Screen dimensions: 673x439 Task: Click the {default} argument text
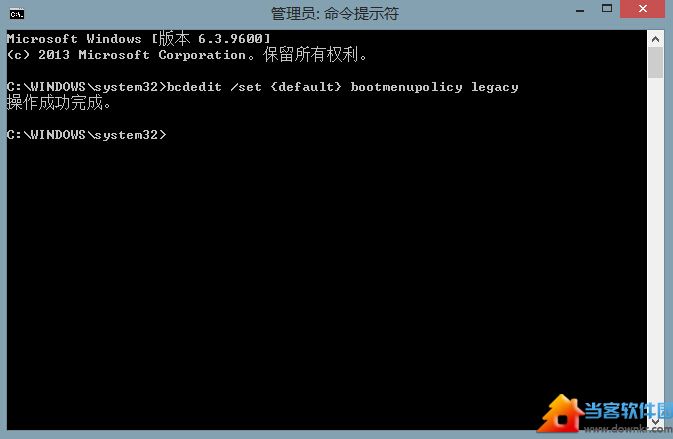(x=306, y=87)
